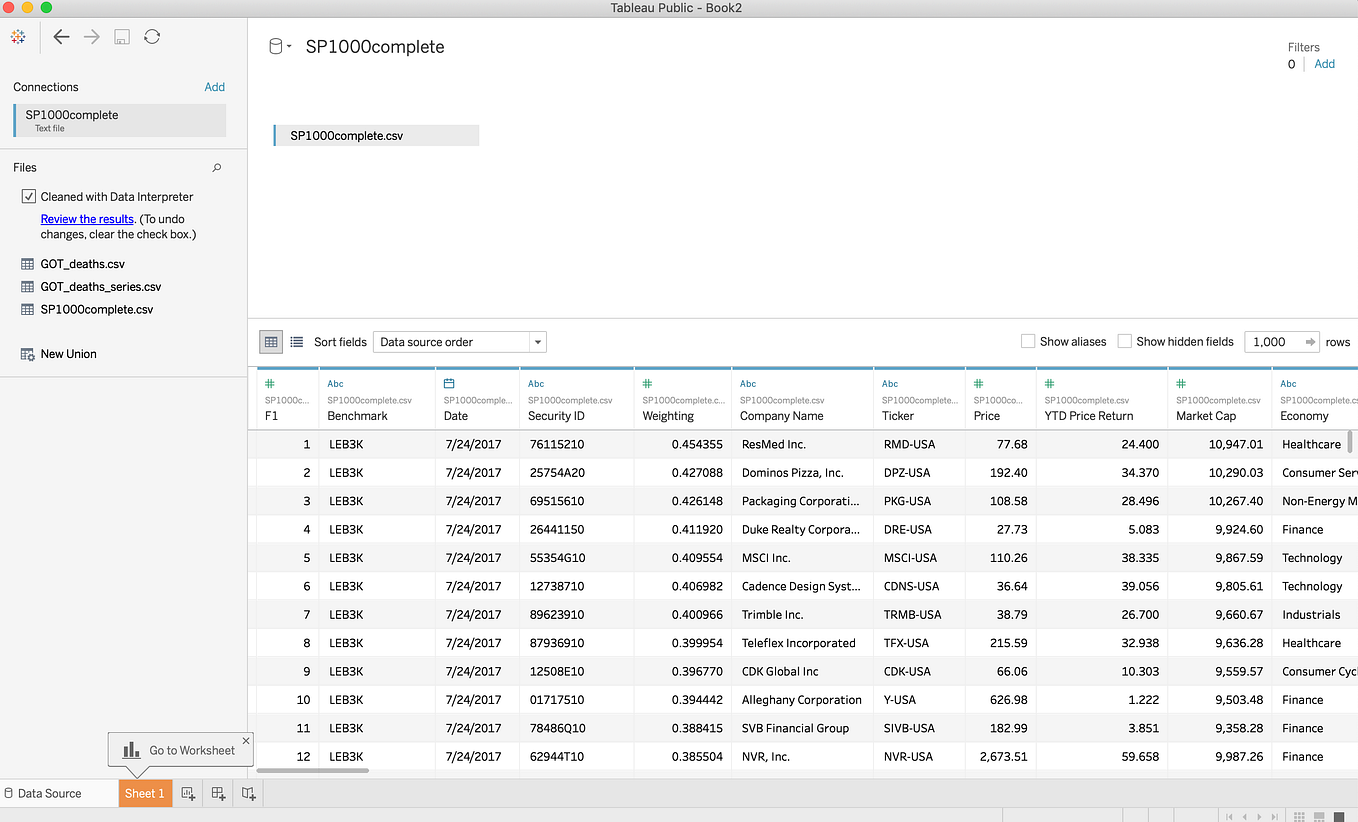Enable the Show aliases checkbox
Image resolution: width=1358 pixels, height=822 pixels.
[x=1028, y=341]
